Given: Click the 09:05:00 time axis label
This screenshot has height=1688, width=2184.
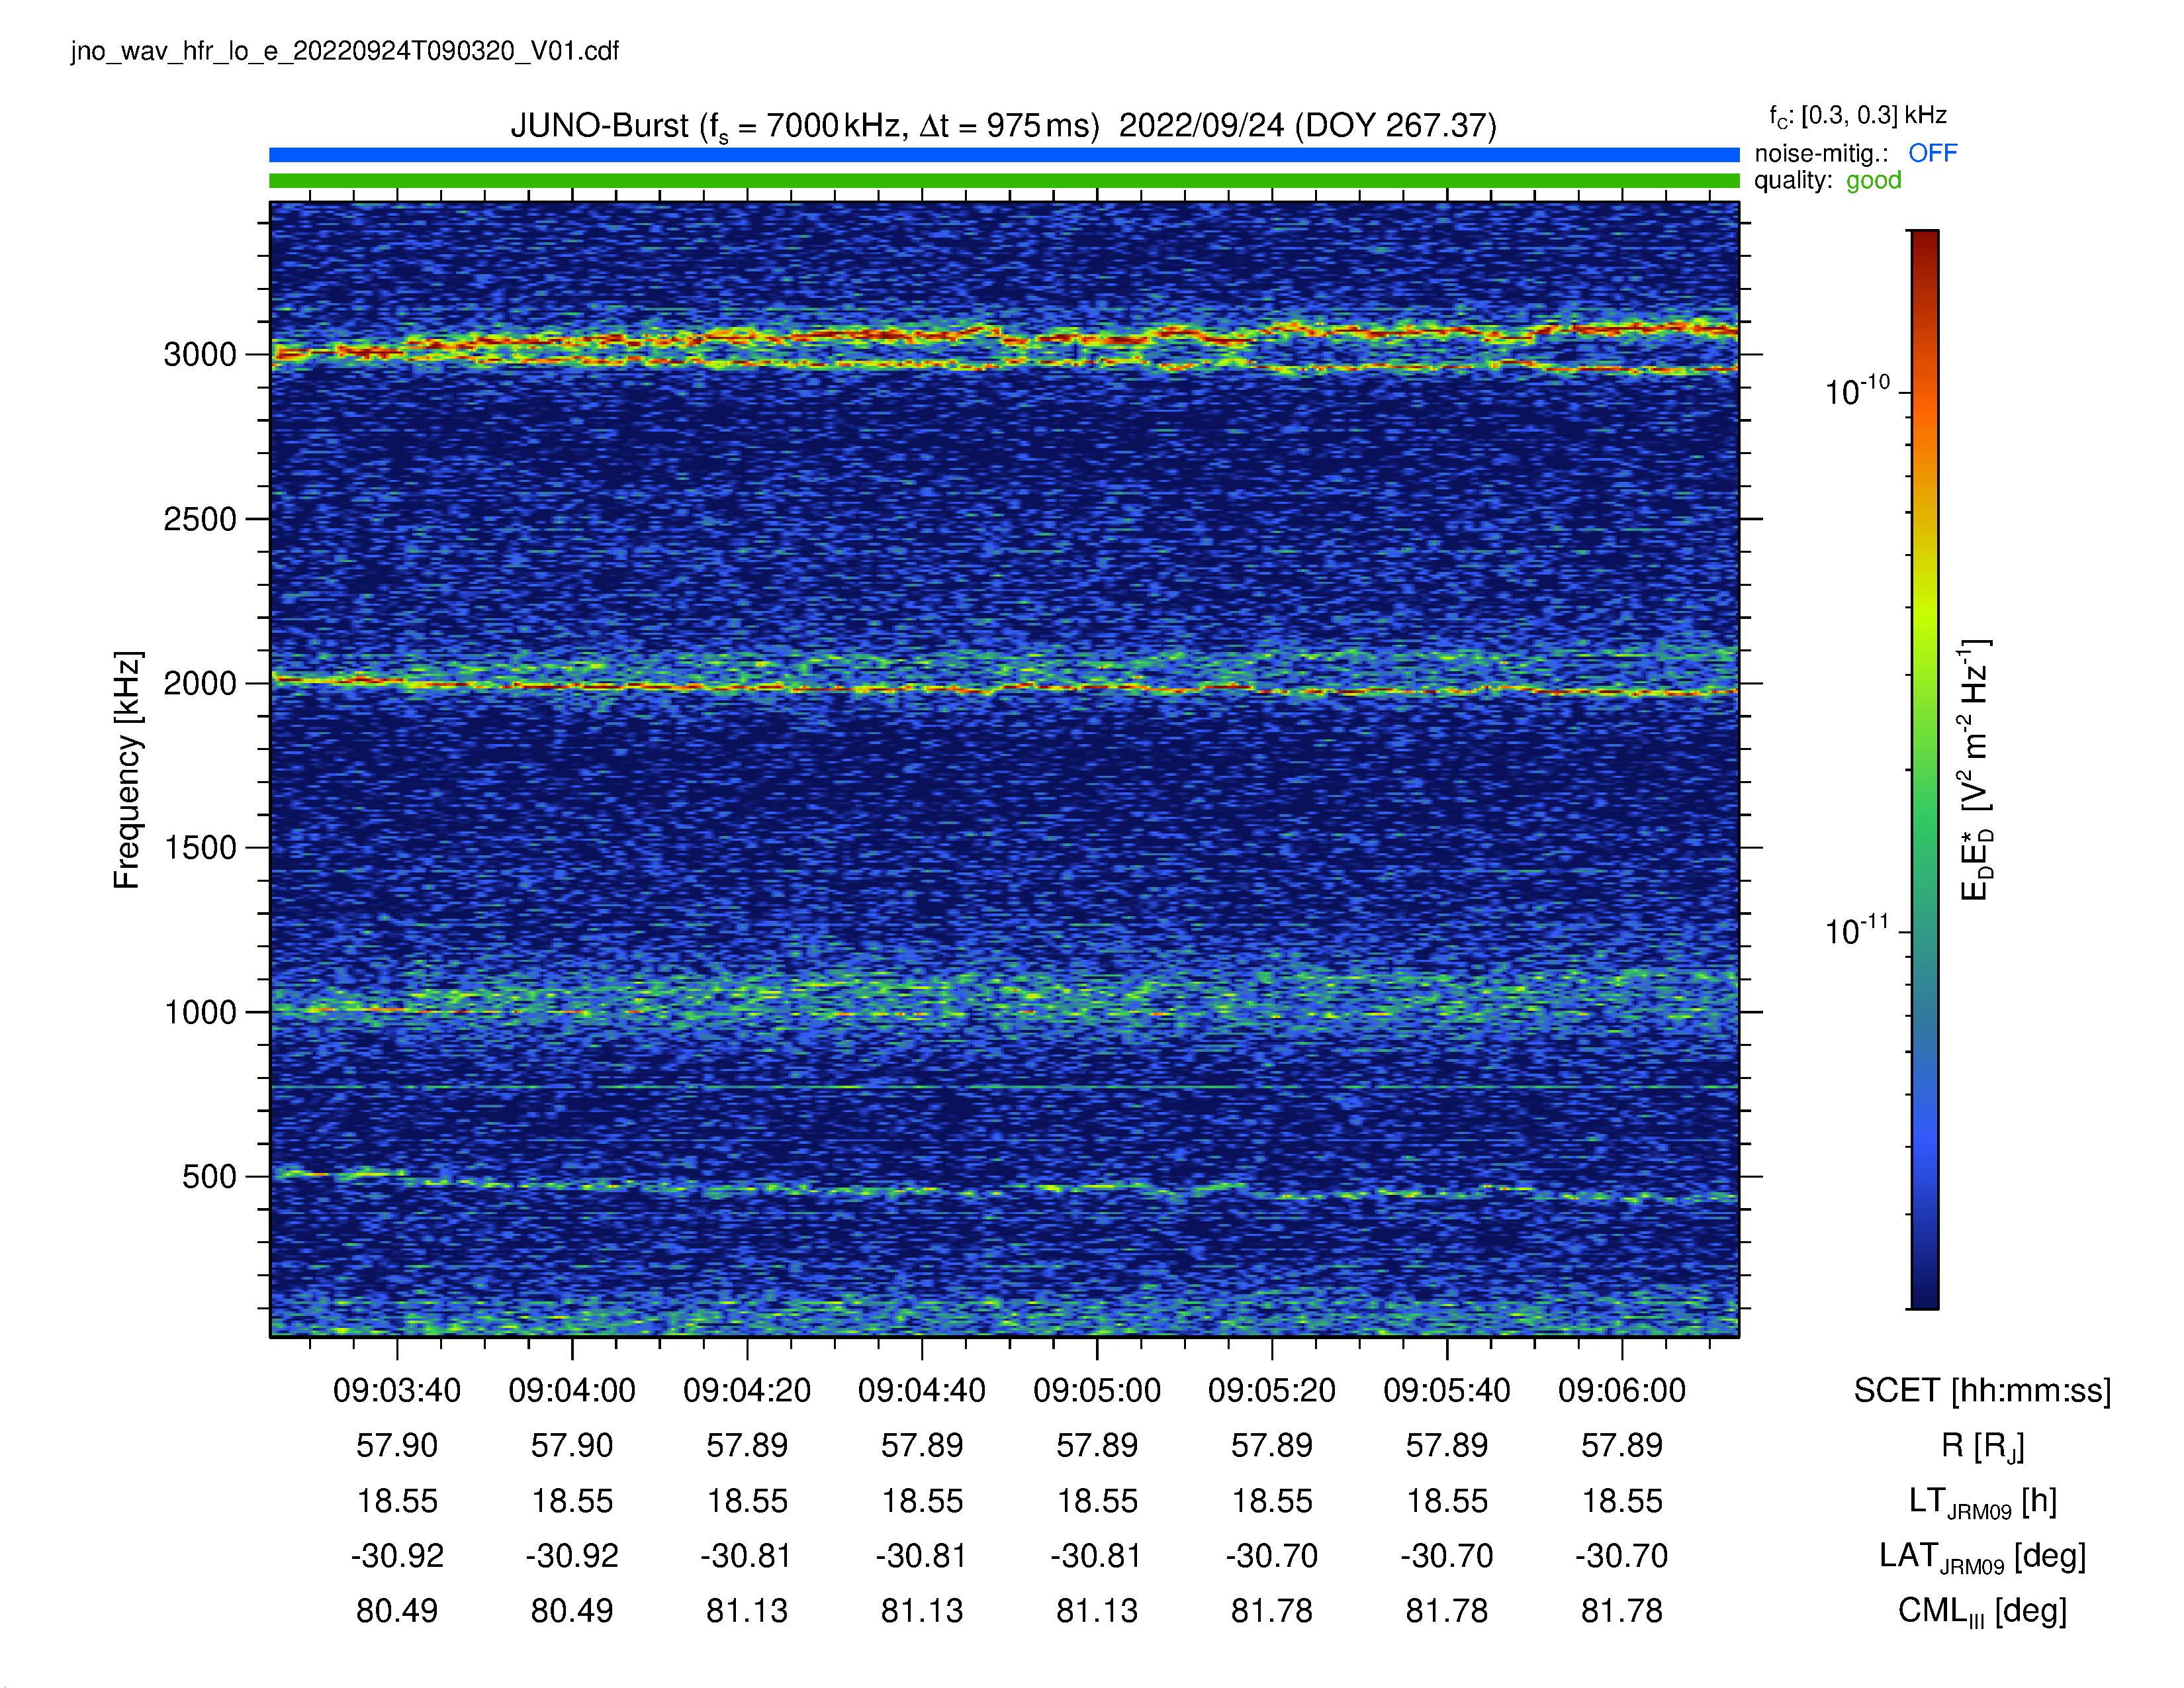Looking at the screenshot, I should click(x=1096, y=1390).
